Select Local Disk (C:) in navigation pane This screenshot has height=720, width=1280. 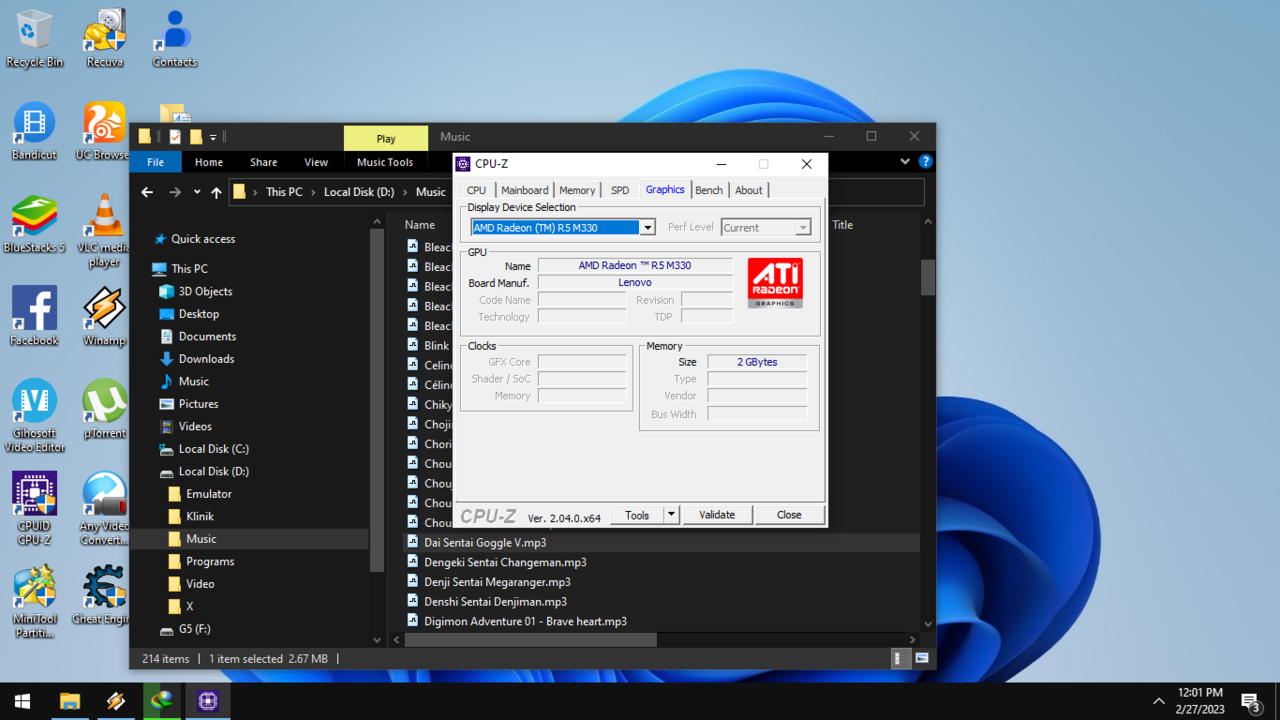213,449
